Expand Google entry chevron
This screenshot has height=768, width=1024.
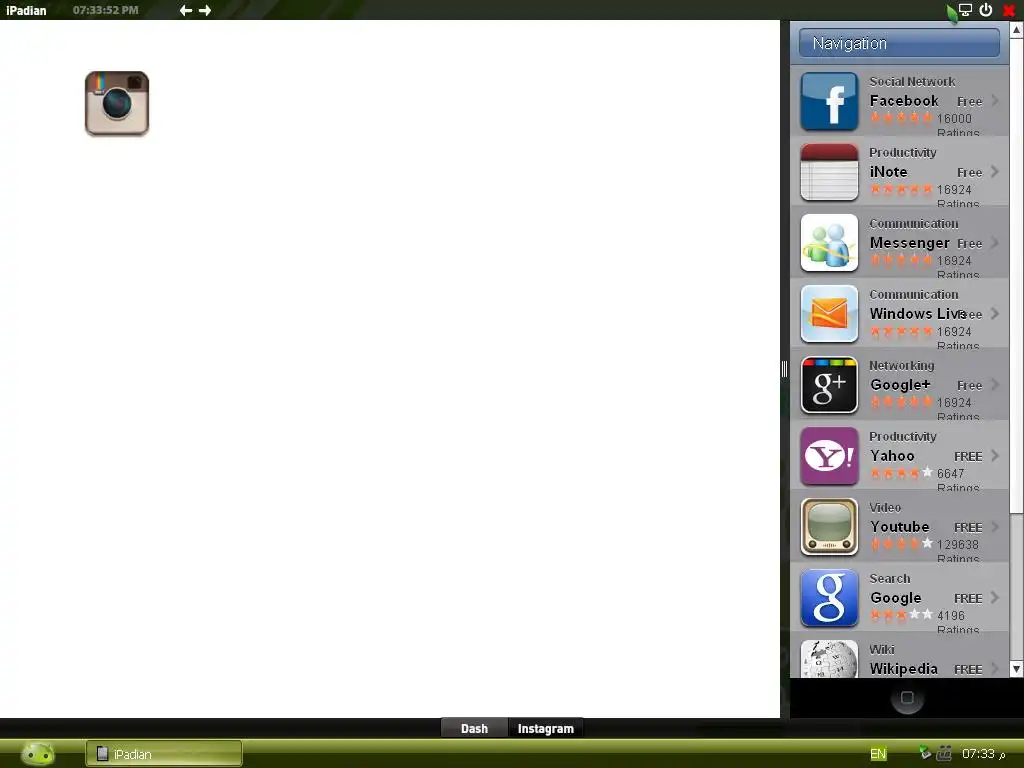tap(995, 598)
